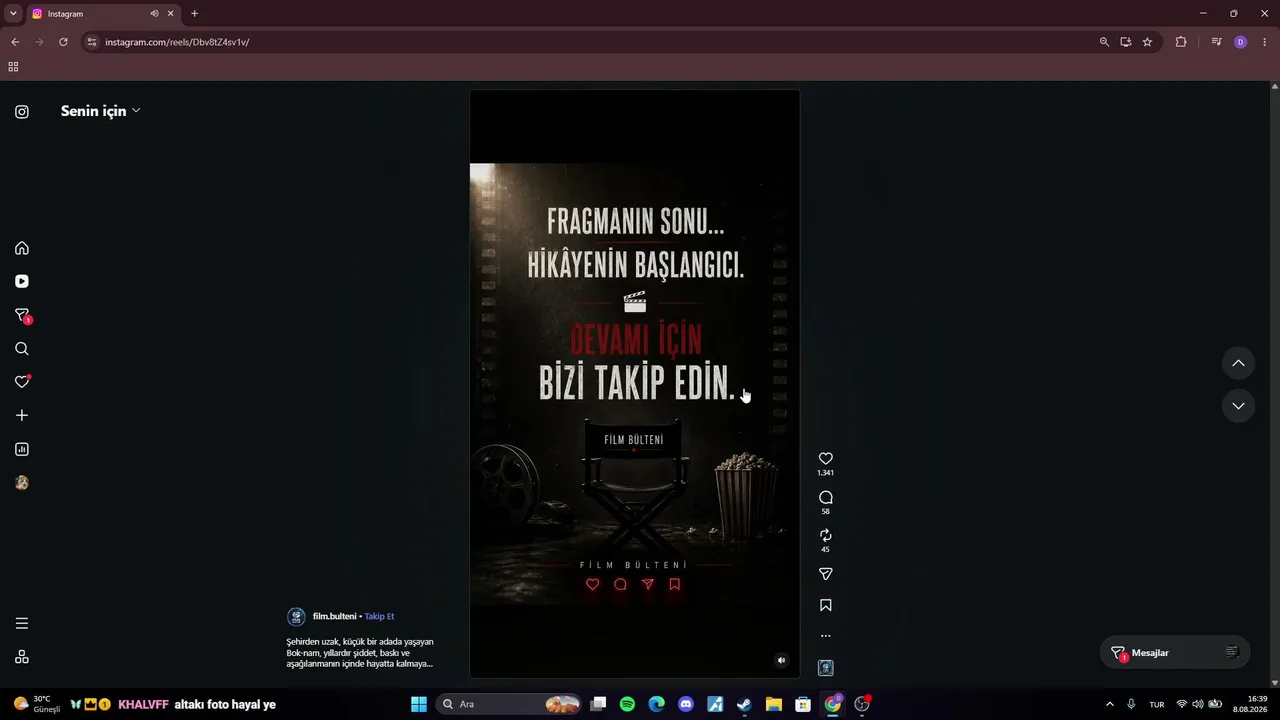Open the Meta apps icon at sidebar bottom
Image resolution: width=1280 pixels, height=720 pixels.
point(22,657)
